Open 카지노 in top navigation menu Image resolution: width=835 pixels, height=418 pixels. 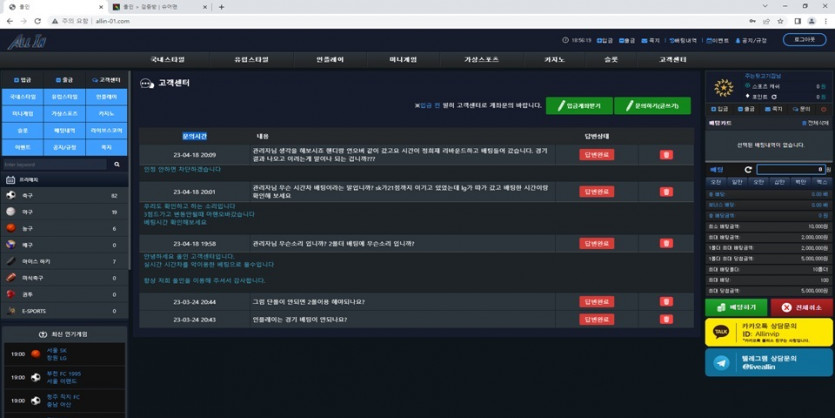553,60
